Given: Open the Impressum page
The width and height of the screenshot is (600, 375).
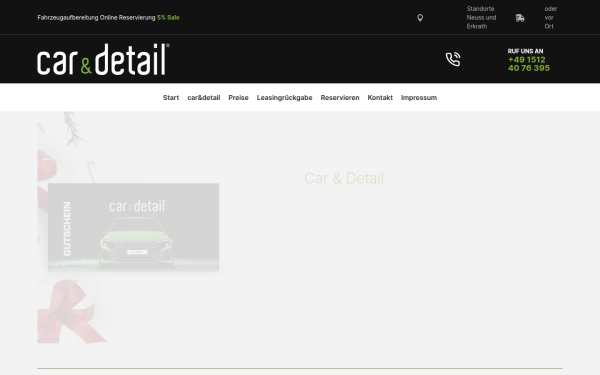Looking at the screenshot, I should click(x=419, y=98).
